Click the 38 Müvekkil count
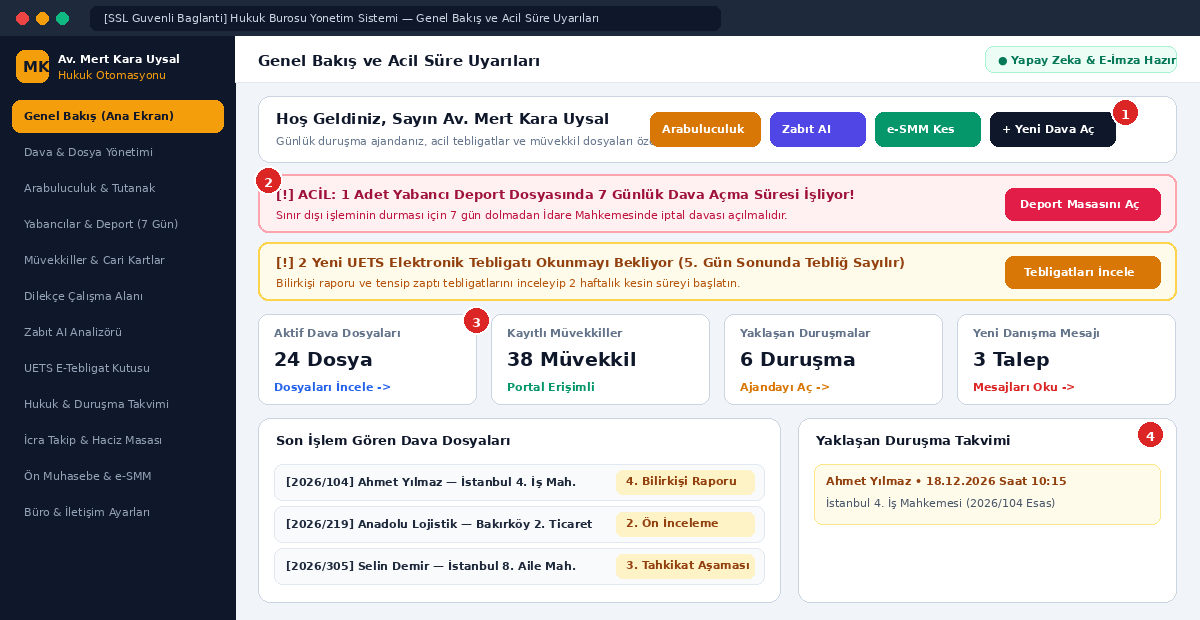 (x=571, y=360)
